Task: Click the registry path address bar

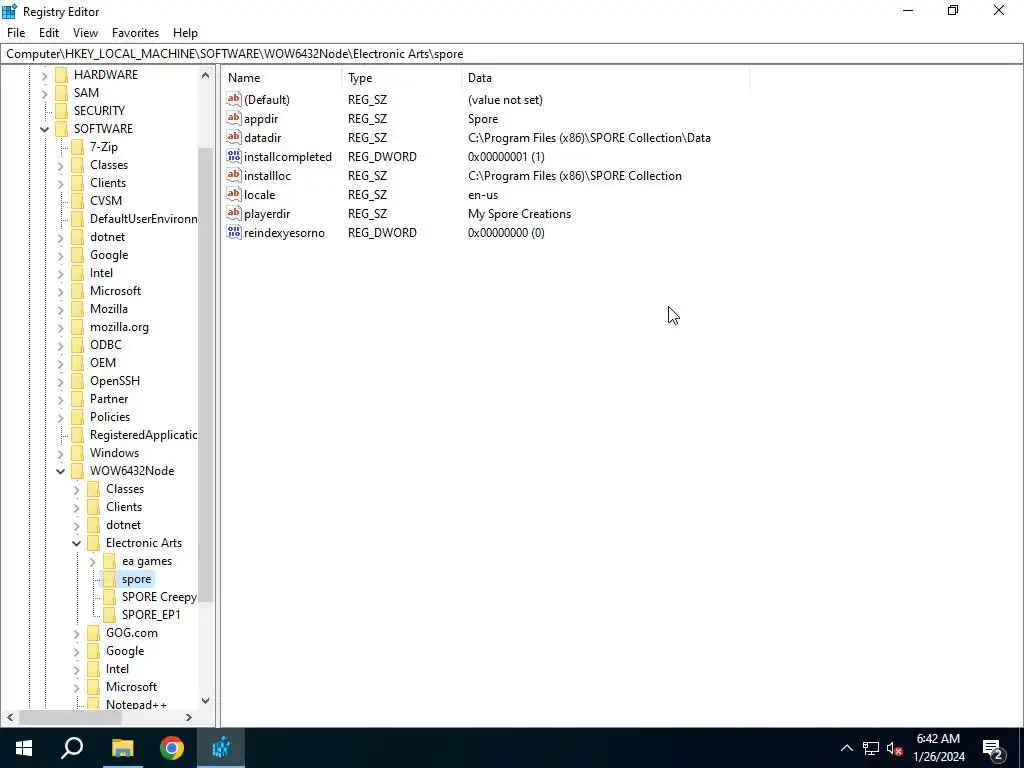Action: pos(512,54)
